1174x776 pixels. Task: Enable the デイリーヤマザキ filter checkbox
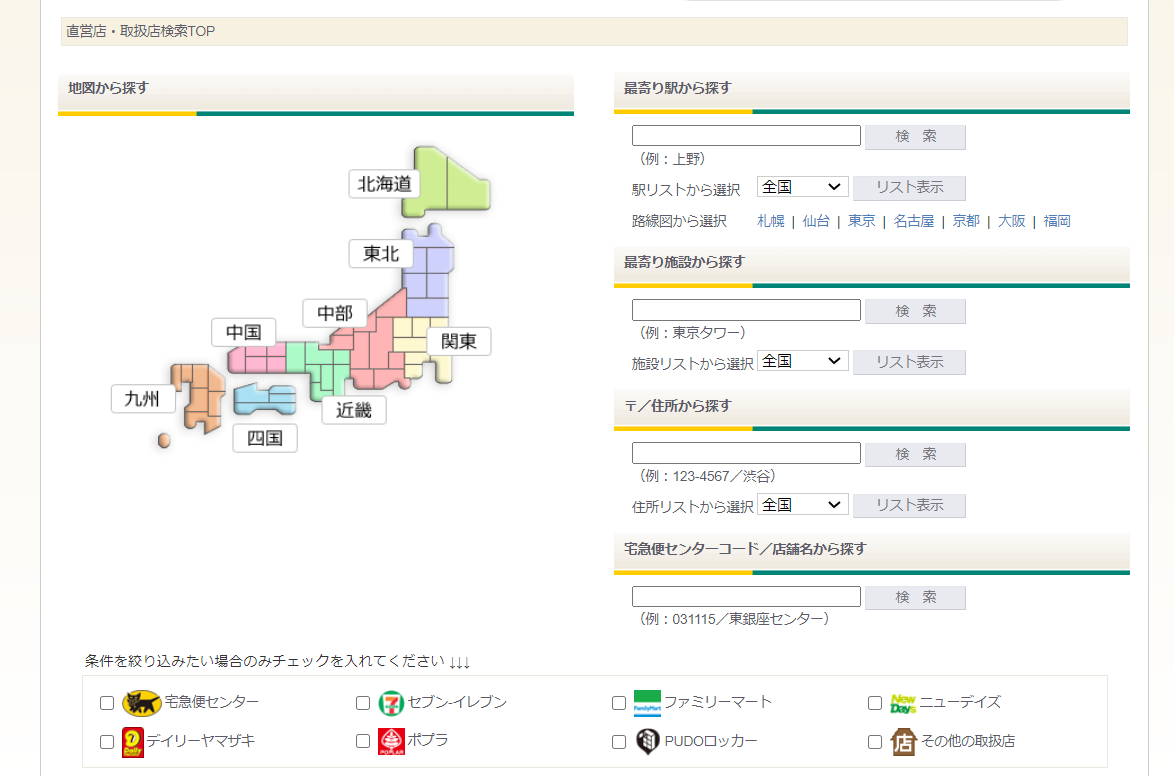(107, 742)
